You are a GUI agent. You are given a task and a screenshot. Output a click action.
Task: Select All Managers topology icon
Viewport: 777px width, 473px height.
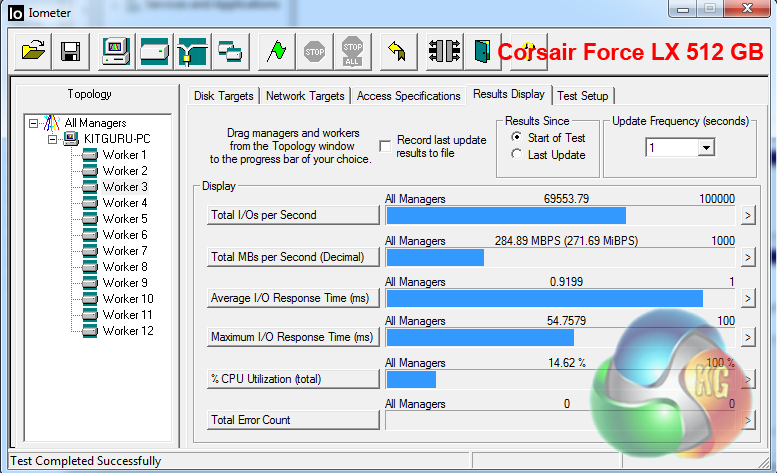coord(52,123)
